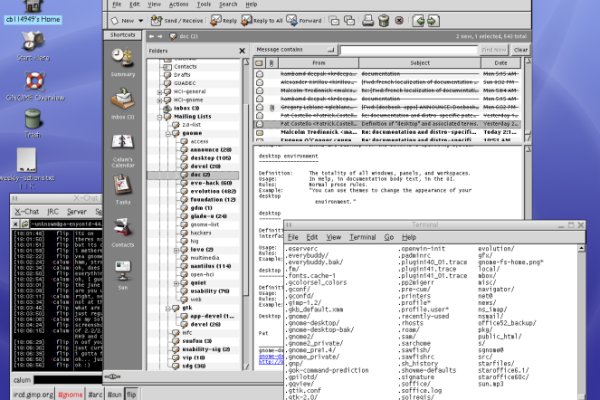Collapse the Mailing Lists folder tree
Screen dimensions: 600x400
tap(160, 116)
